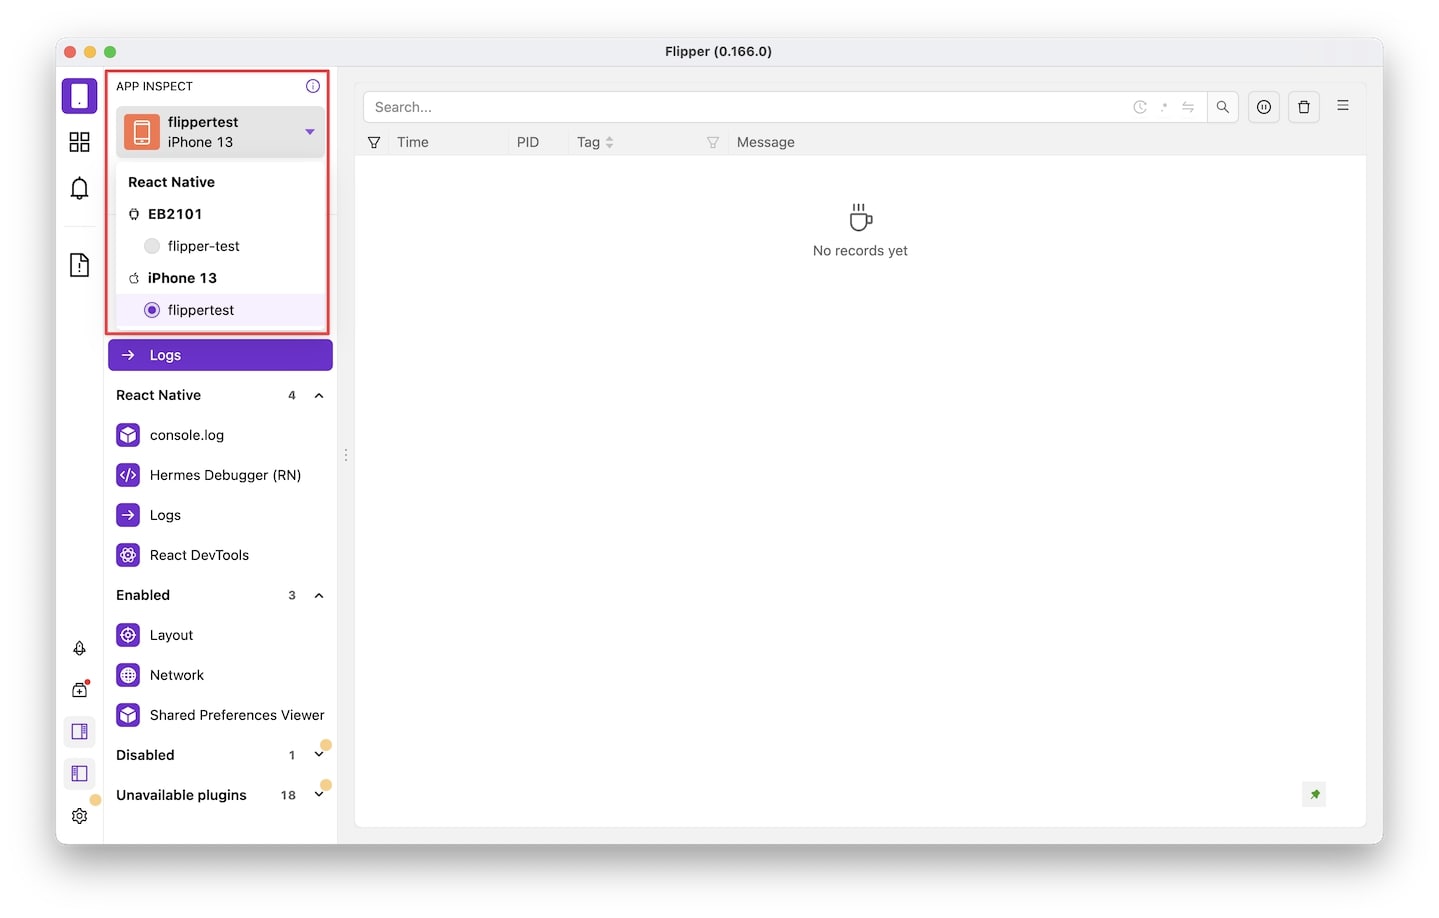Open the settings gear icon
The width and height of the screenshot is (1439, 918).
point(79,816)
